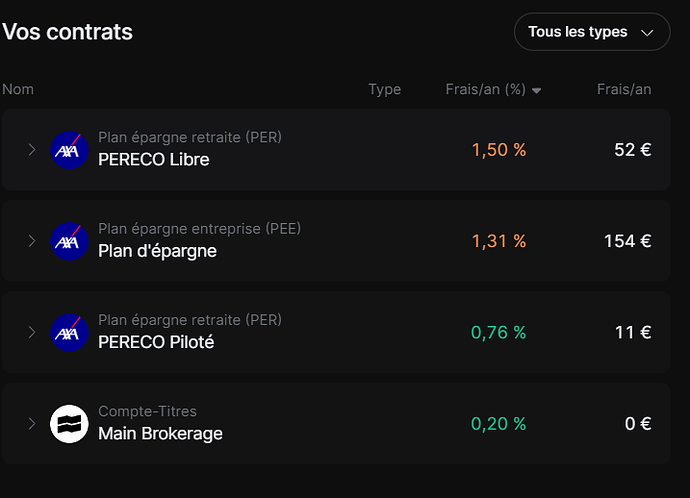Sort contracts by Nom column
Image resolution: width=690 pixels, height=498 pixels.
pos(18,89)
